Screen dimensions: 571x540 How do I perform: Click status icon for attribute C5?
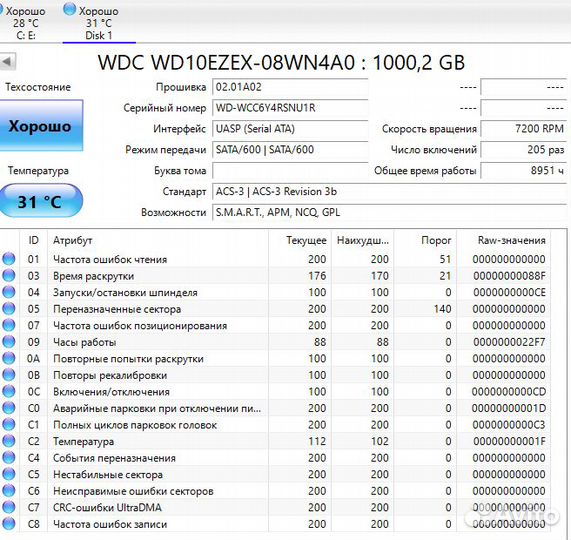click(x=9, y=474)
